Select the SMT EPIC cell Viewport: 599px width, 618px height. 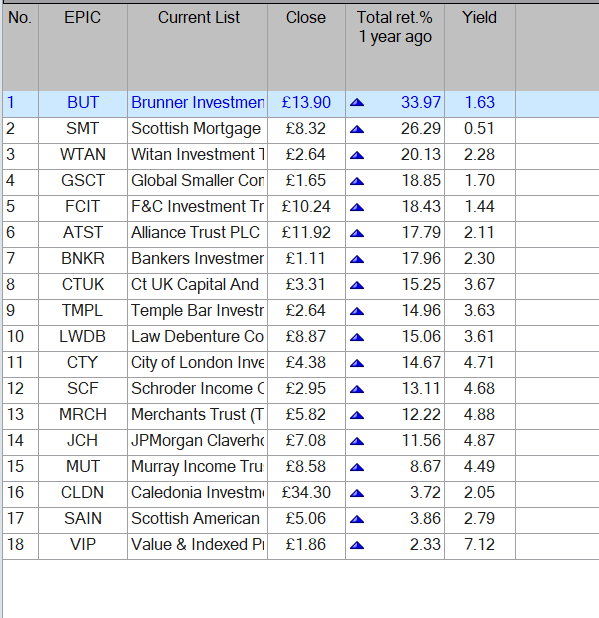(83, 128)
